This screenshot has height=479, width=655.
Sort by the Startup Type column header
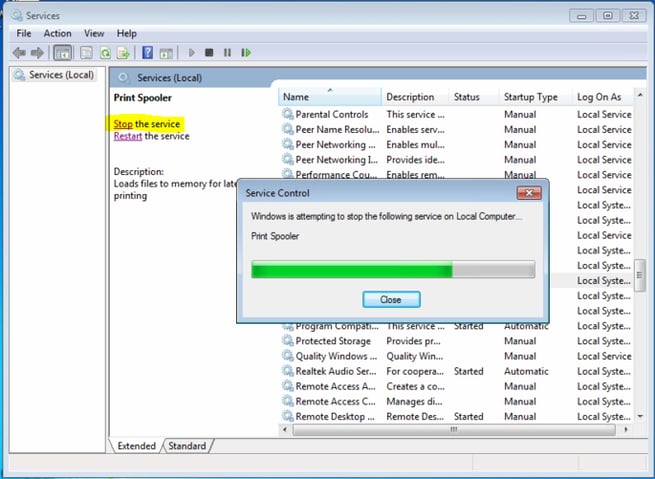coord(531,97)
